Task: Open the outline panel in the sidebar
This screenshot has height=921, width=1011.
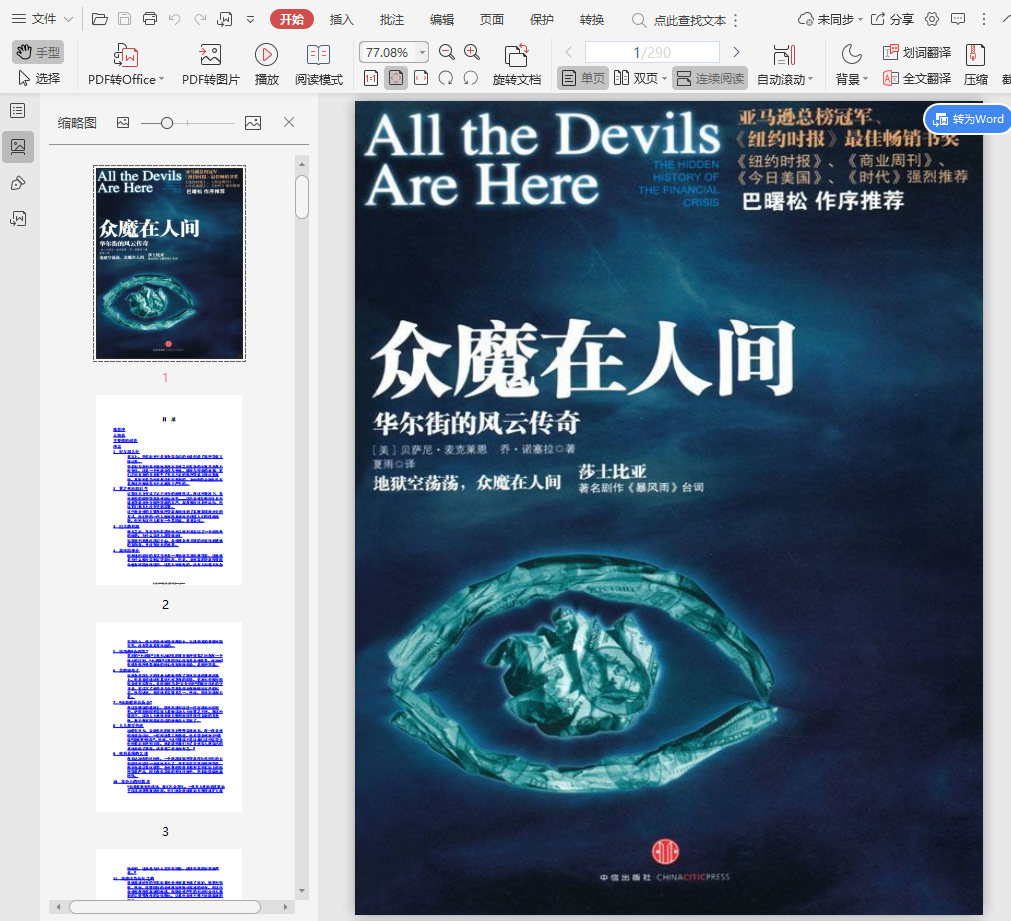Action: click(x=18, y=111)
